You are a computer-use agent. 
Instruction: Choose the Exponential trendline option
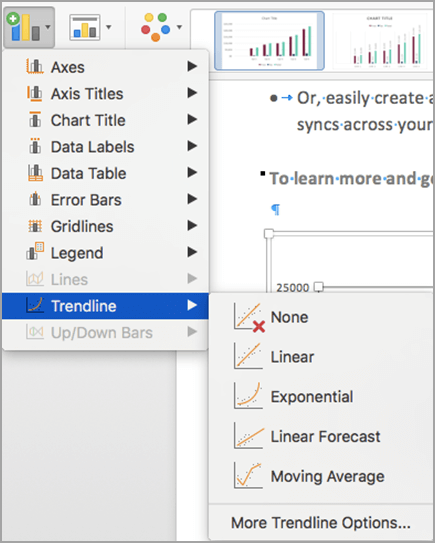(321, 396)
